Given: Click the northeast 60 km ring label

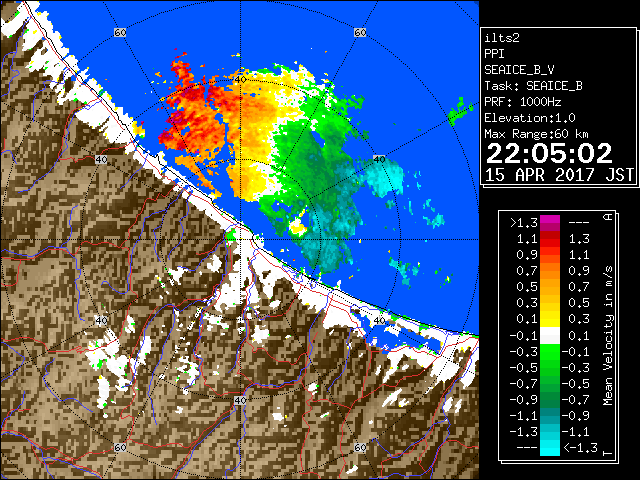Looking at the screenshot, I should [x=360, y=32].
